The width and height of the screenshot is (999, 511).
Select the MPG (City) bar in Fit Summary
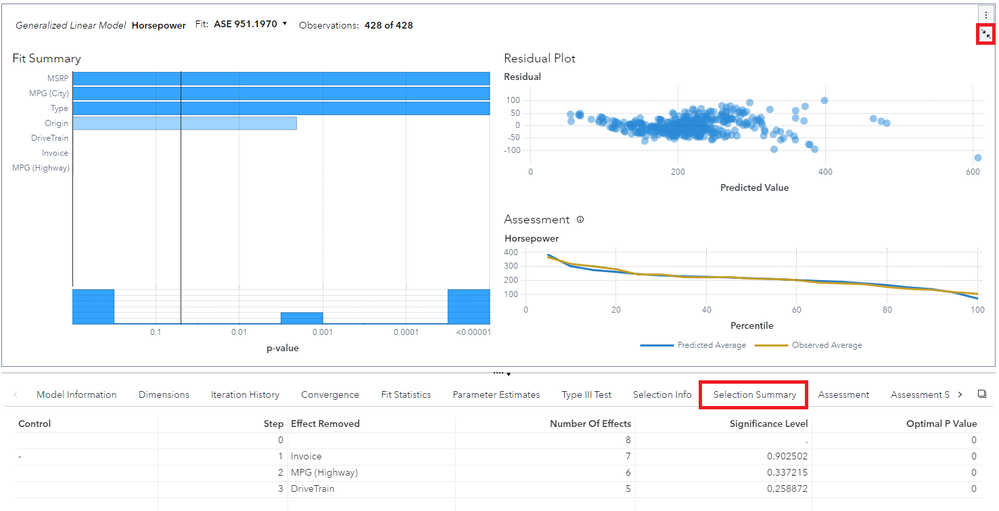point(281,94)
